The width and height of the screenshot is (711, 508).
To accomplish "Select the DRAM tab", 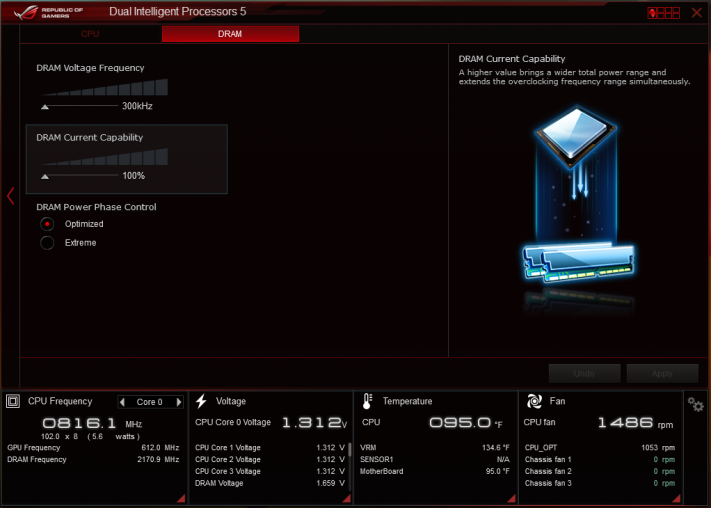I will pos(230,34).
